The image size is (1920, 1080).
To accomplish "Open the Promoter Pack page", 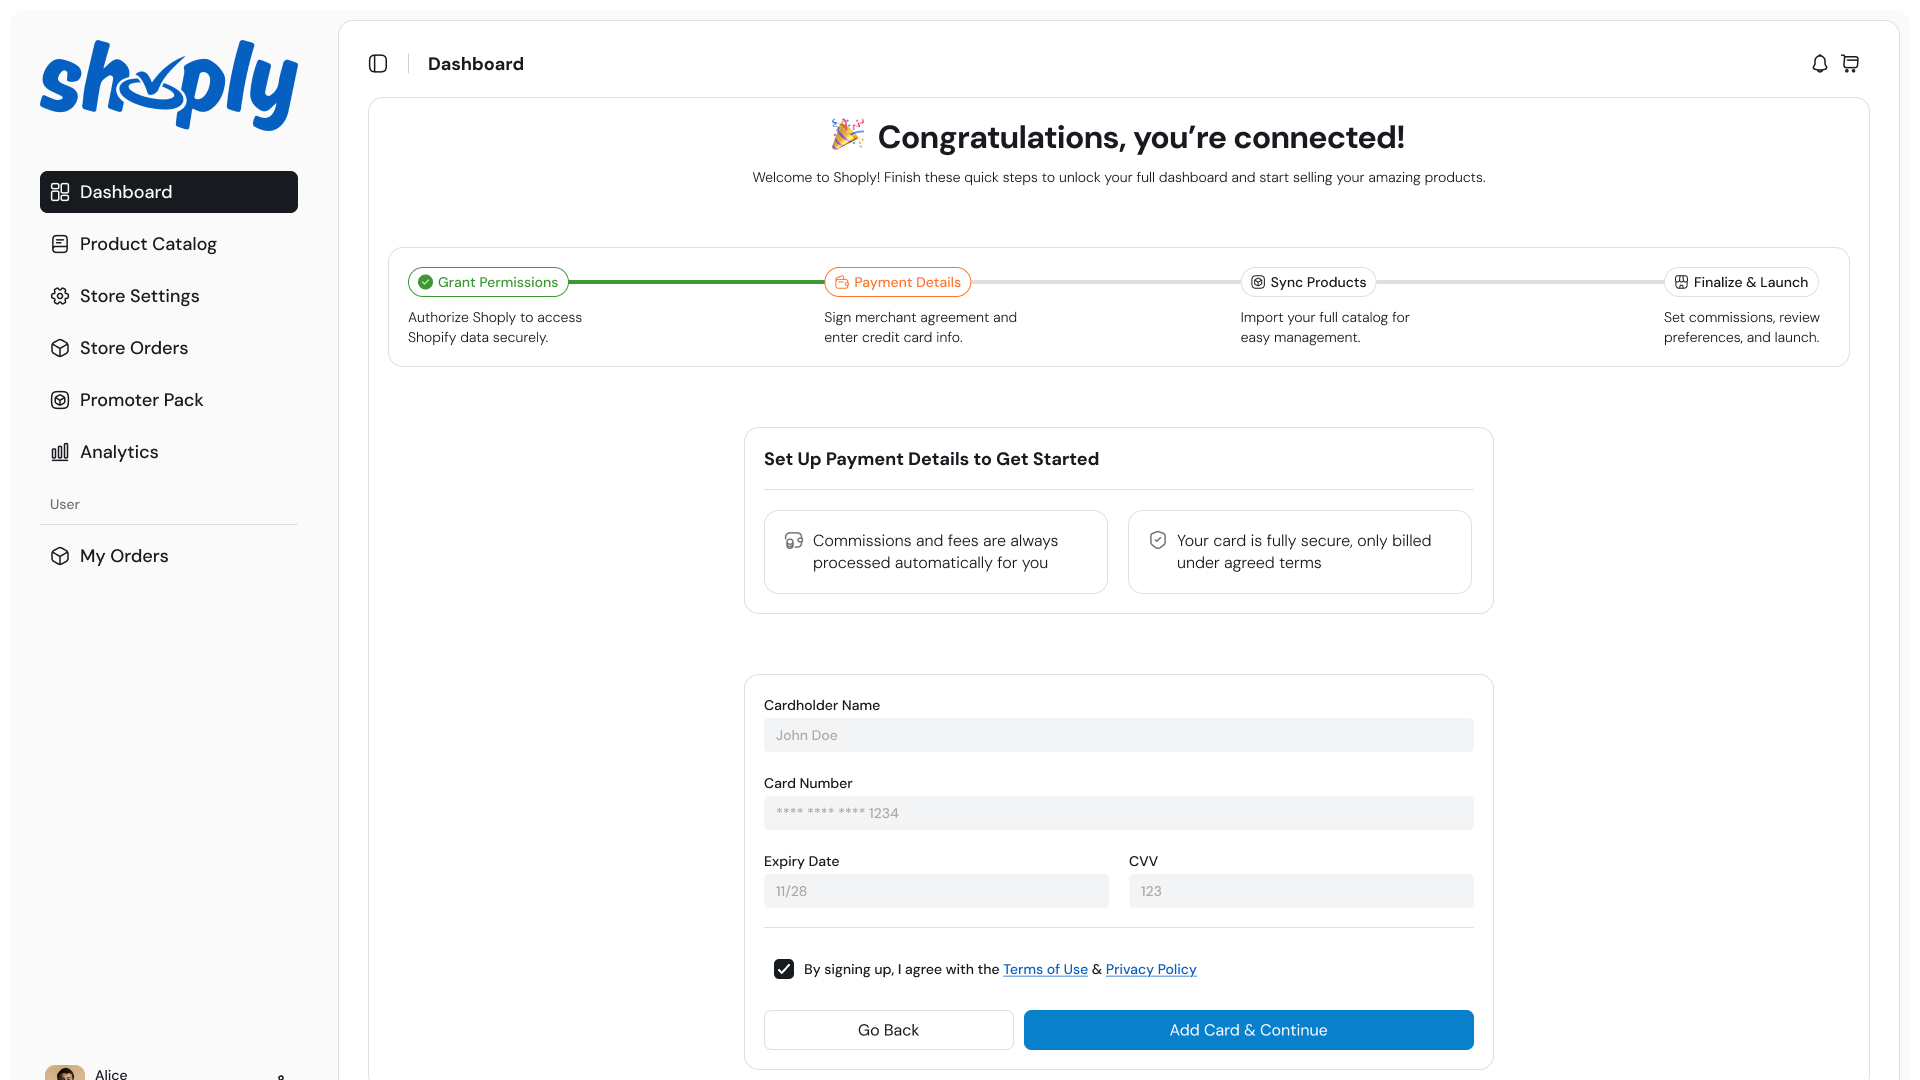I will (x=169, y=400).
